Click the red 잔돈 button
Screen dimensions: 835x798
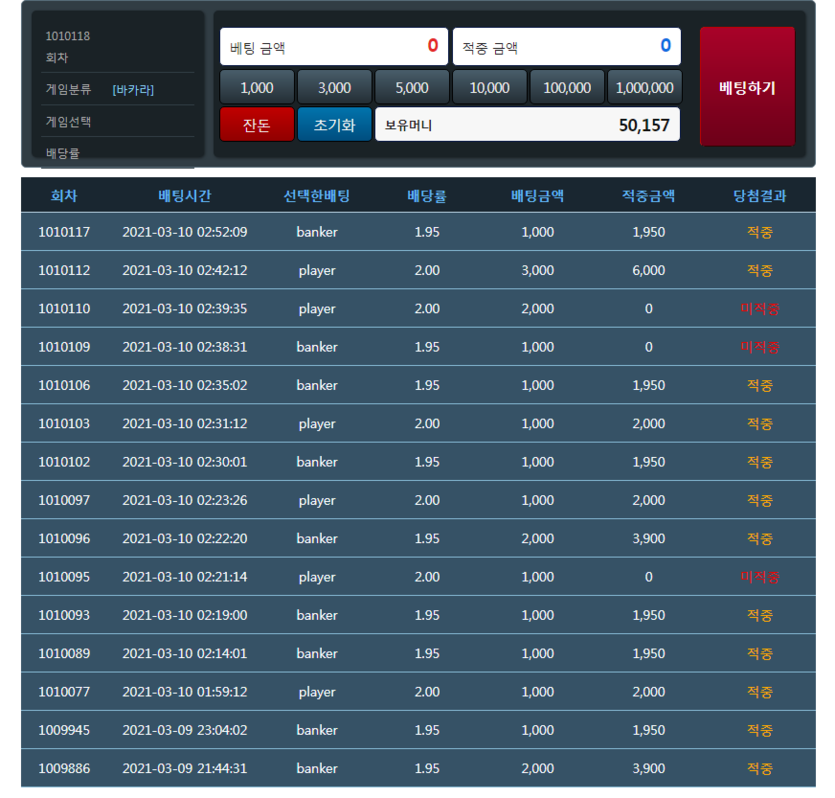point(257,125)
